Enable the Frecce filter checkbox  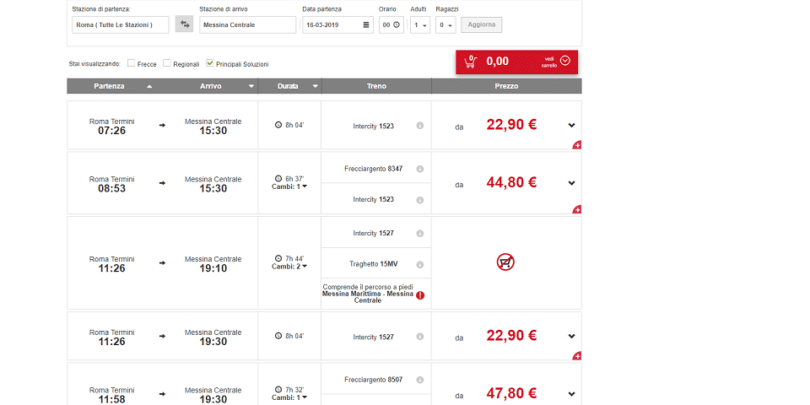point(132,63)
